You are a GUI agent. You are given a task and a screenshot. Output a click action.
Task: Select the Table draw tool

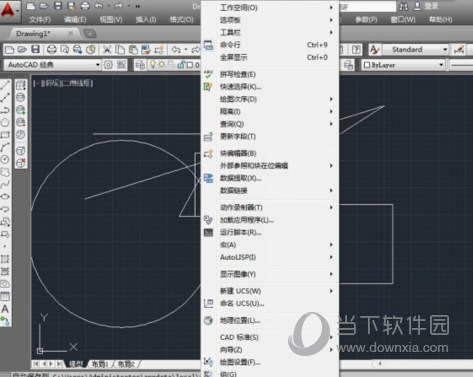tap(5, 296)
